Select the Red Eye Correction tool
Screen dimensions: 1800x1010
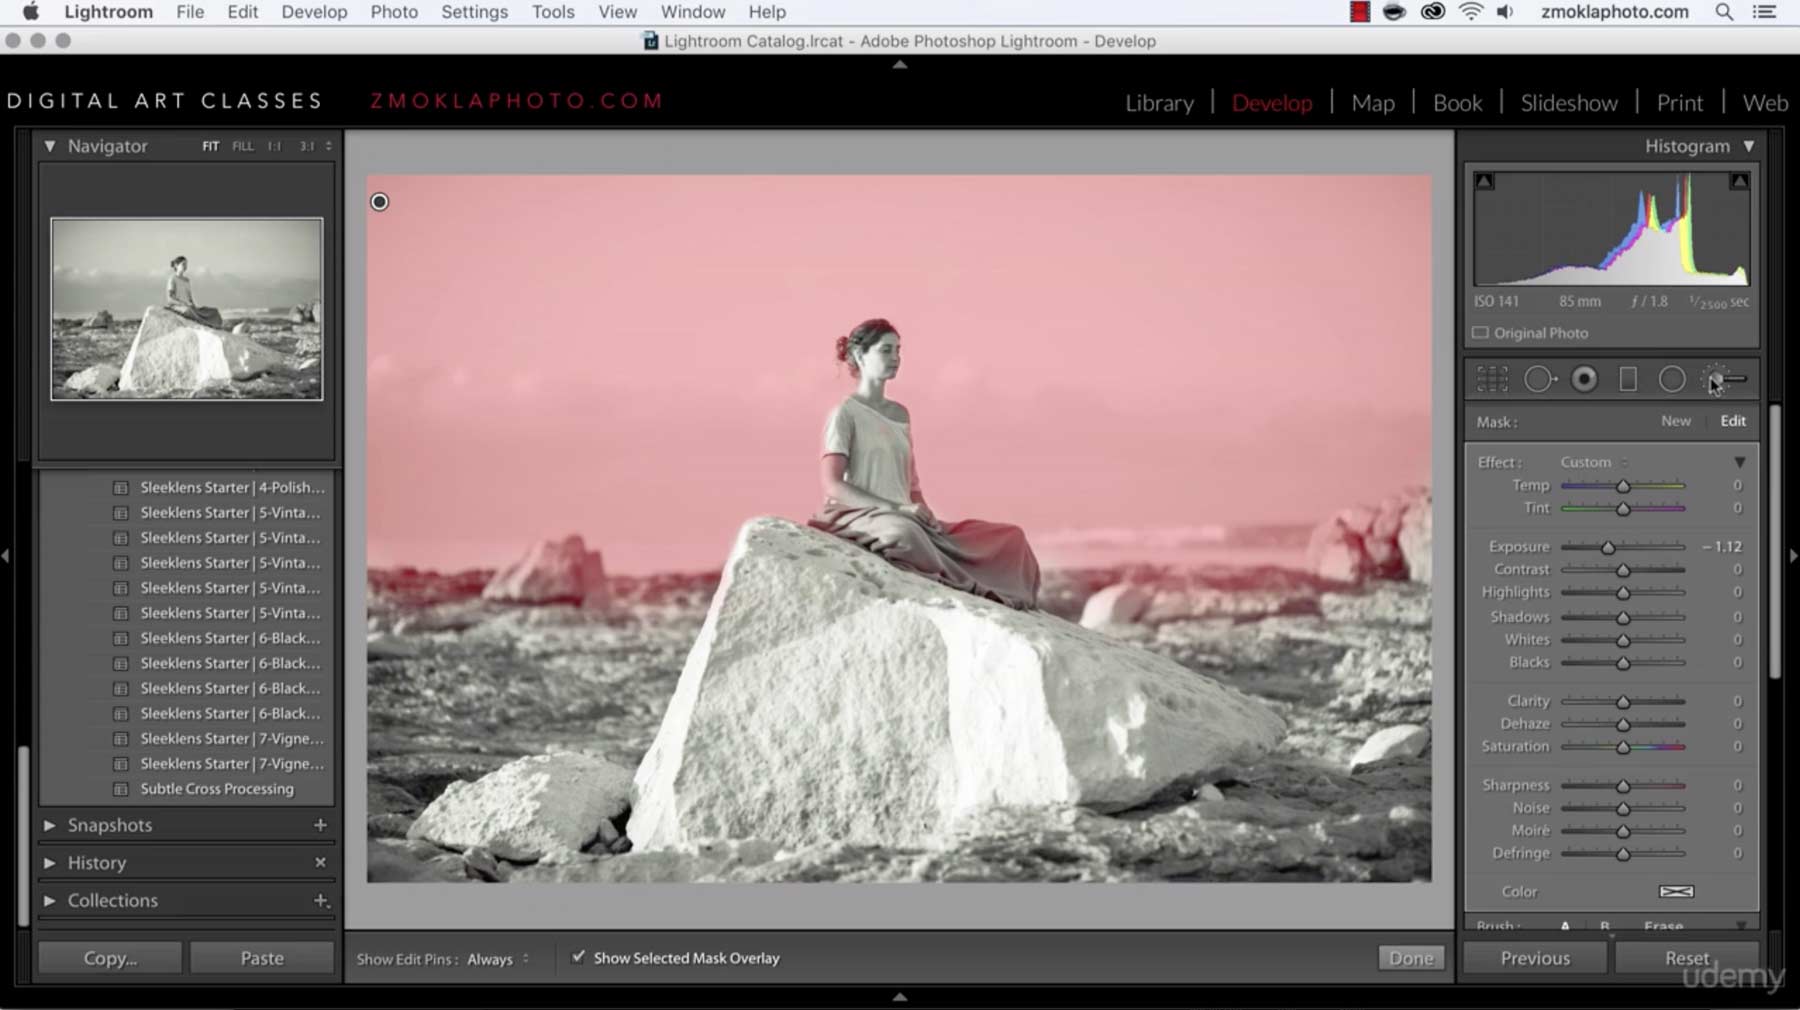(1584, 379)
